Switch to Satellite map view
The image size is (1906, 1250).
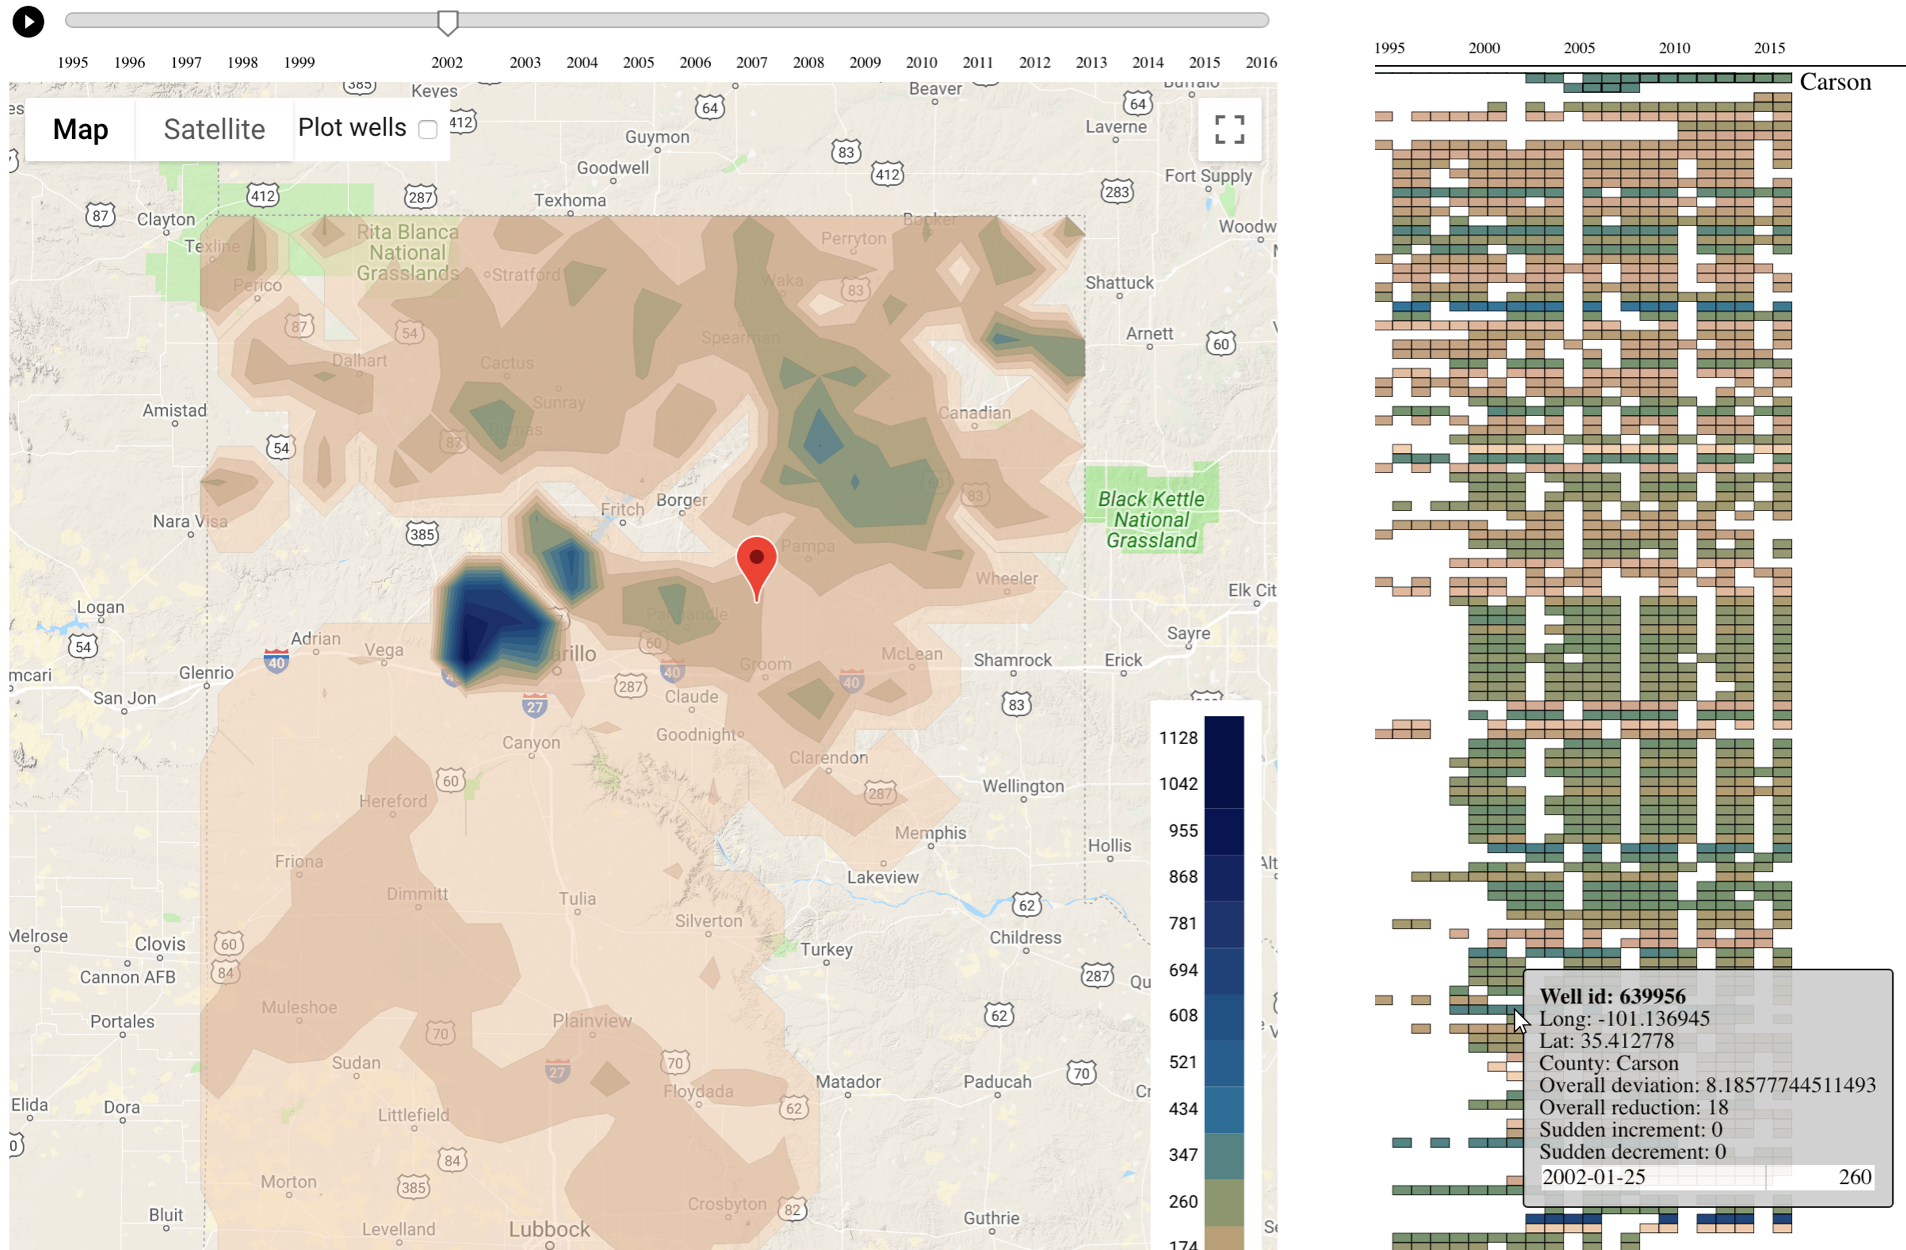coord(214,129)
